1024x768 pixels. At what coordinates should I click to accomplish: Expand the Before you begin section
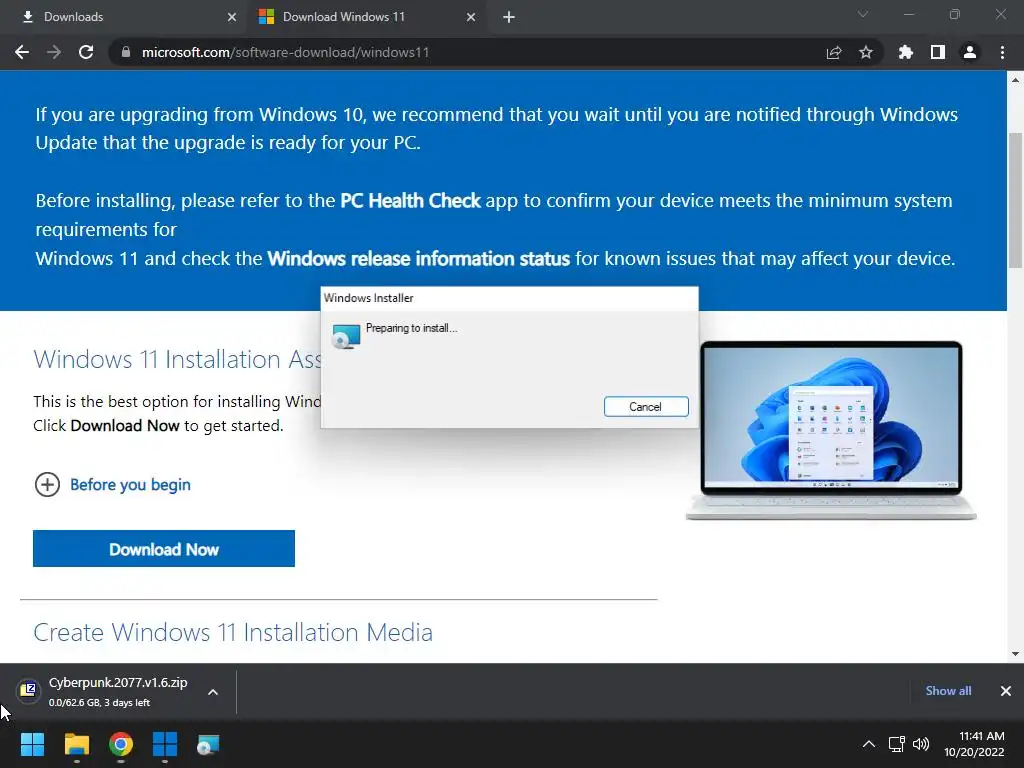[x=47, y=485]
